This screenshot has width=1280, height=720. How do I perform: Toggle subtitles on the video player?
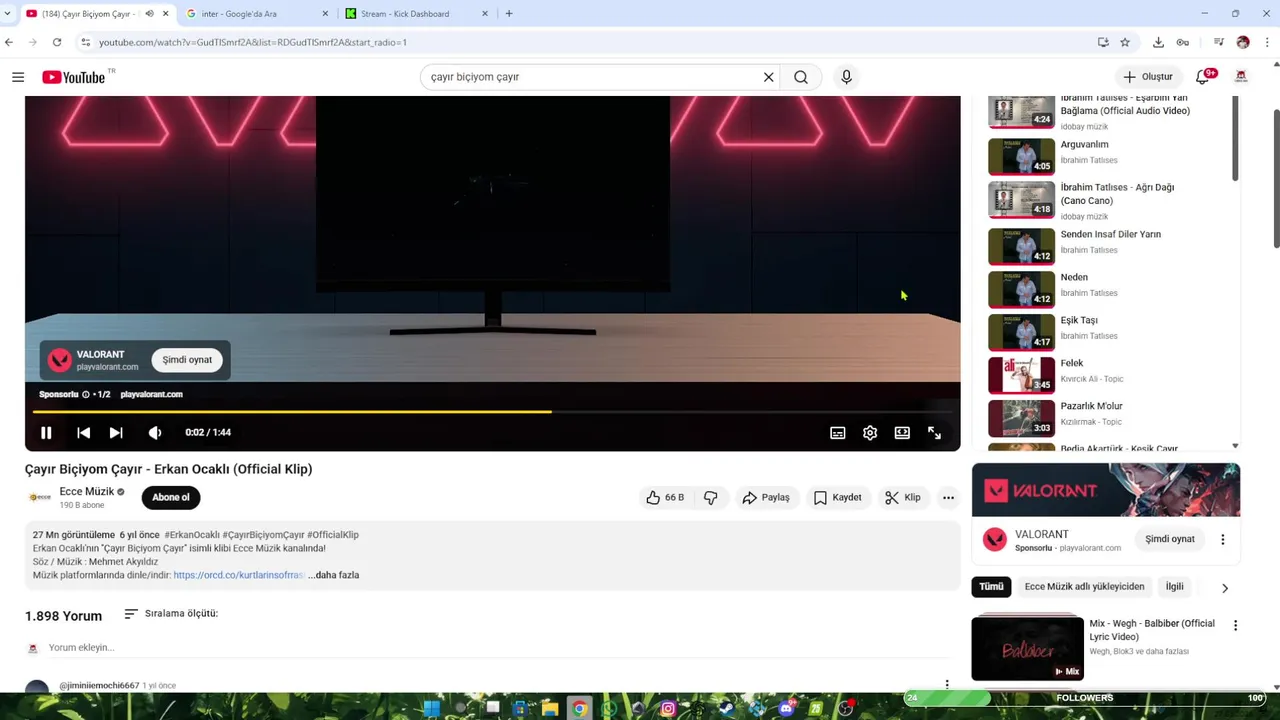coord(838,433)
